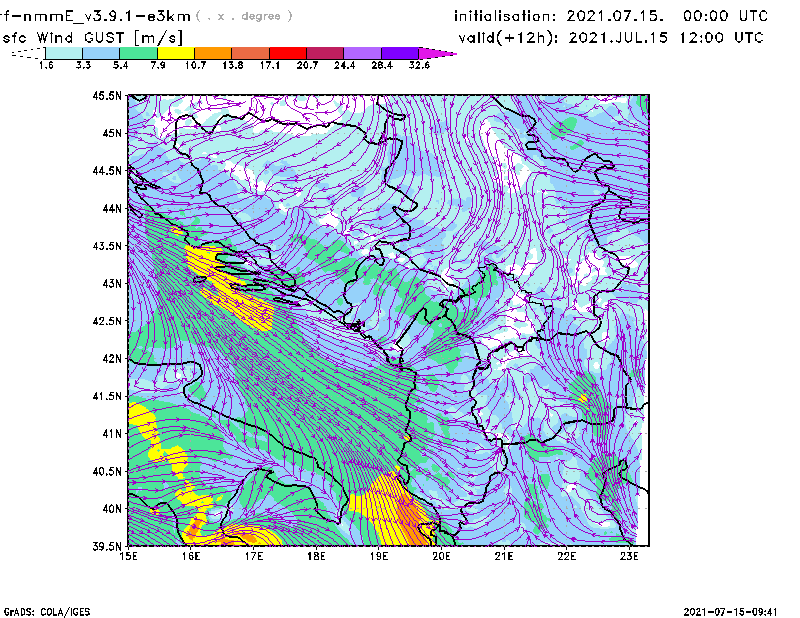Click the '41.5N' latitude label
Viewport: 800px width, 618px height.
point(107,396)
